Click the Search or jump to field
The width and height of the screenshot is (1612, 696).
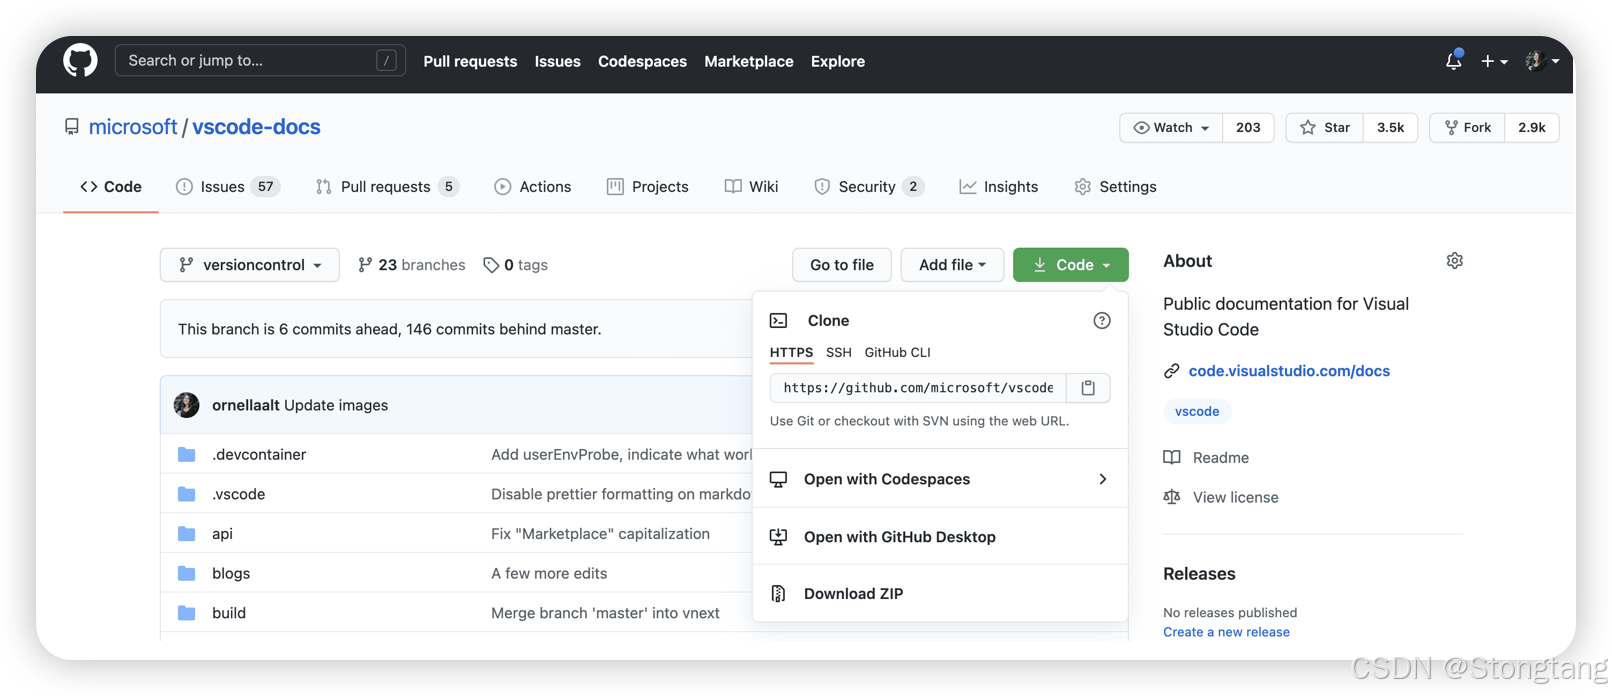261,60
